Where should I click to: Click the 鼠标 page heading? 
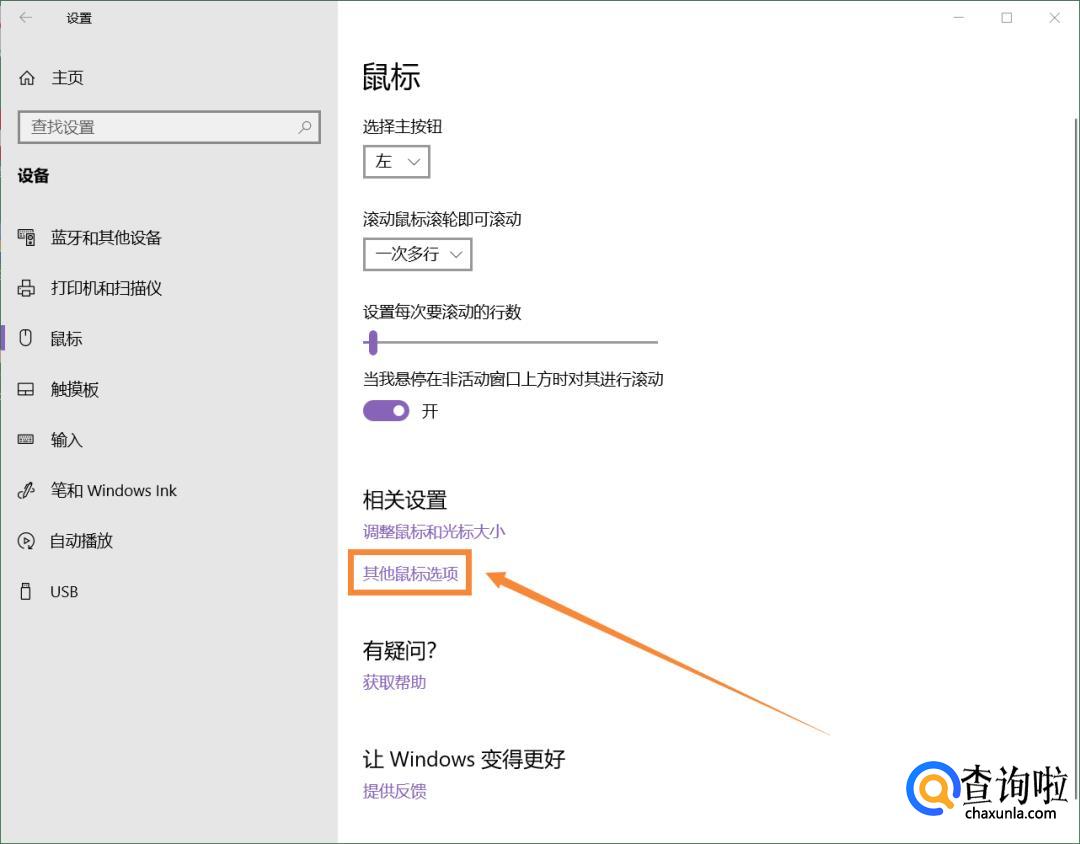[391, 76]
